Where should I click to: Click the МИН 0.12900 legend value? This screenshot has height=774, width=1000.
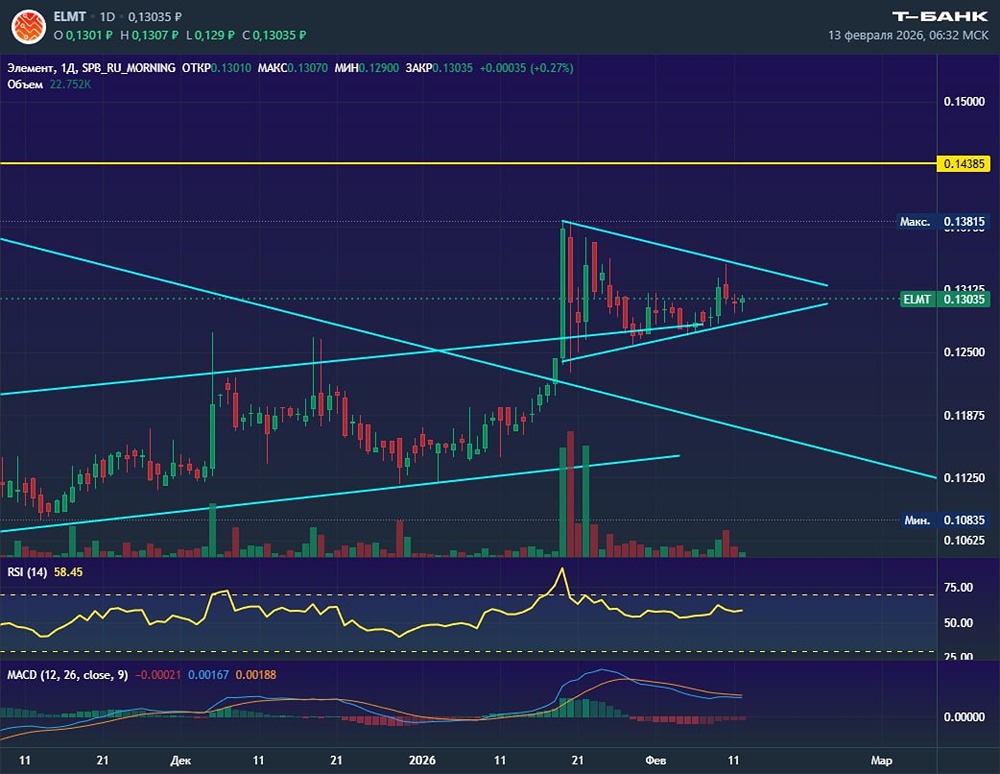tap(367, 68)
